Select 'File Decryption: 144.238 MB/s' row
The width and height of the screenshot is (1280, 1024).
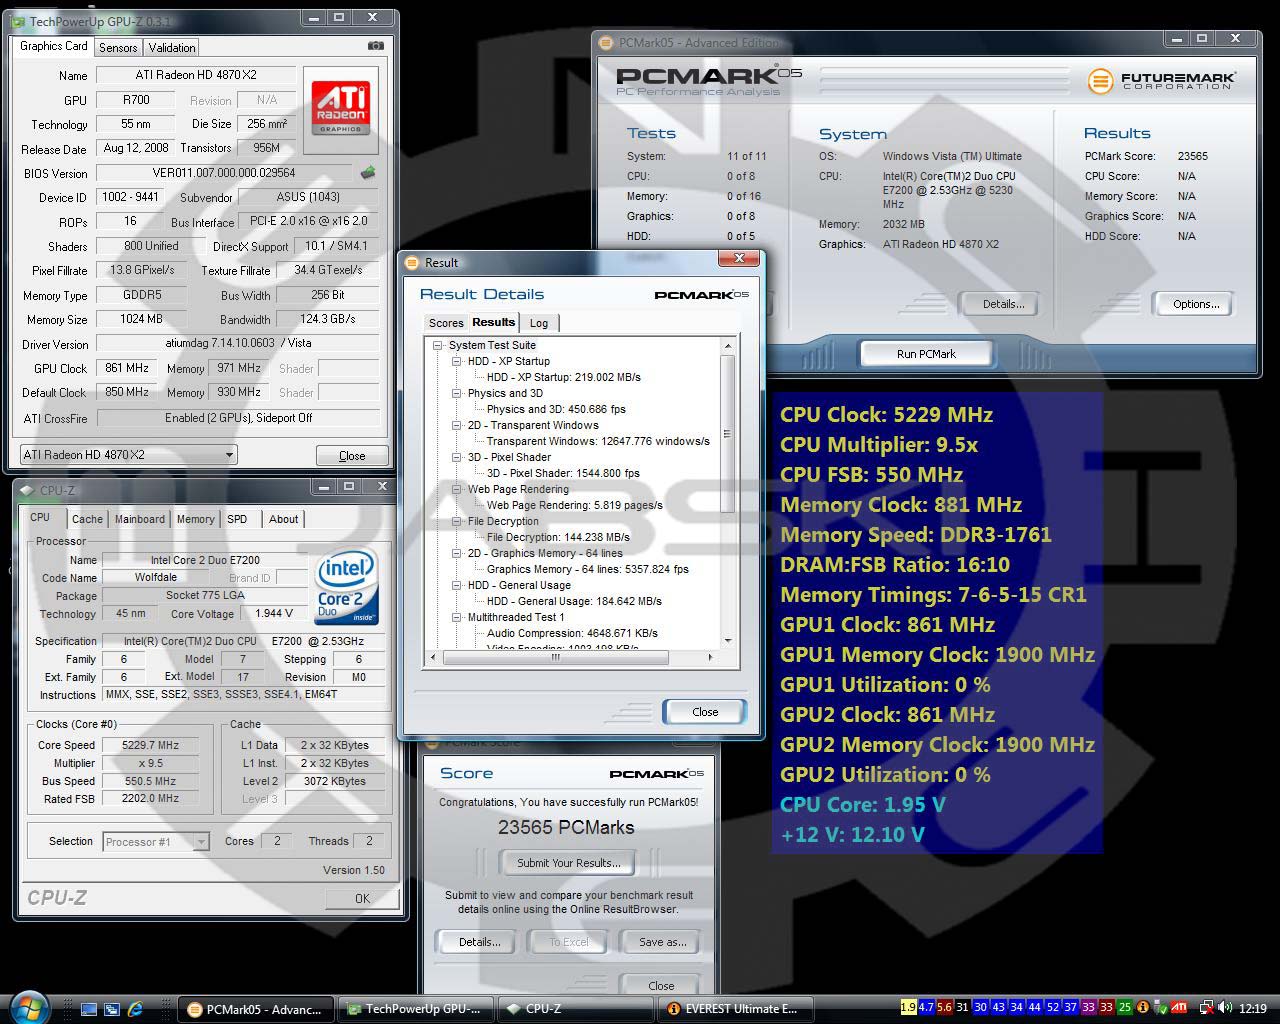click(x=558, y=537)
